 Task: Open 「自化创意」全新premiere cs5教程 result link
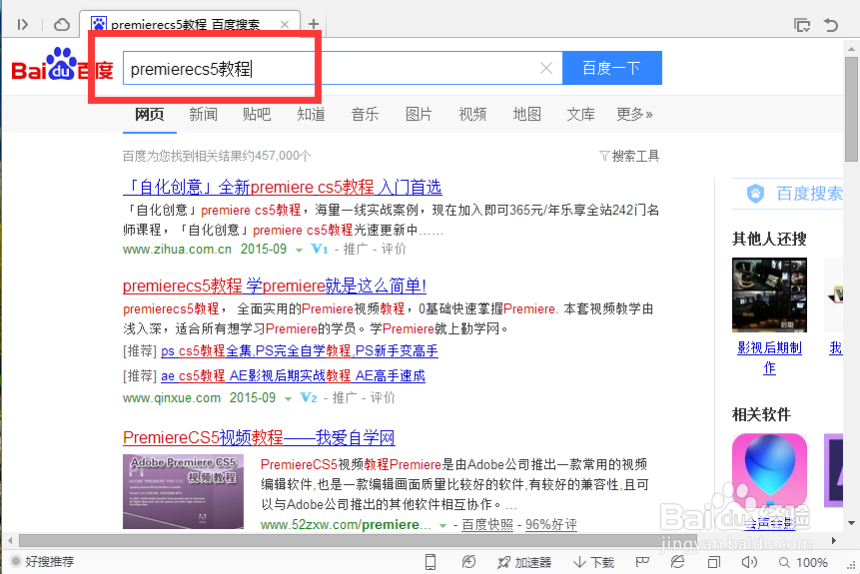[282, 187]
